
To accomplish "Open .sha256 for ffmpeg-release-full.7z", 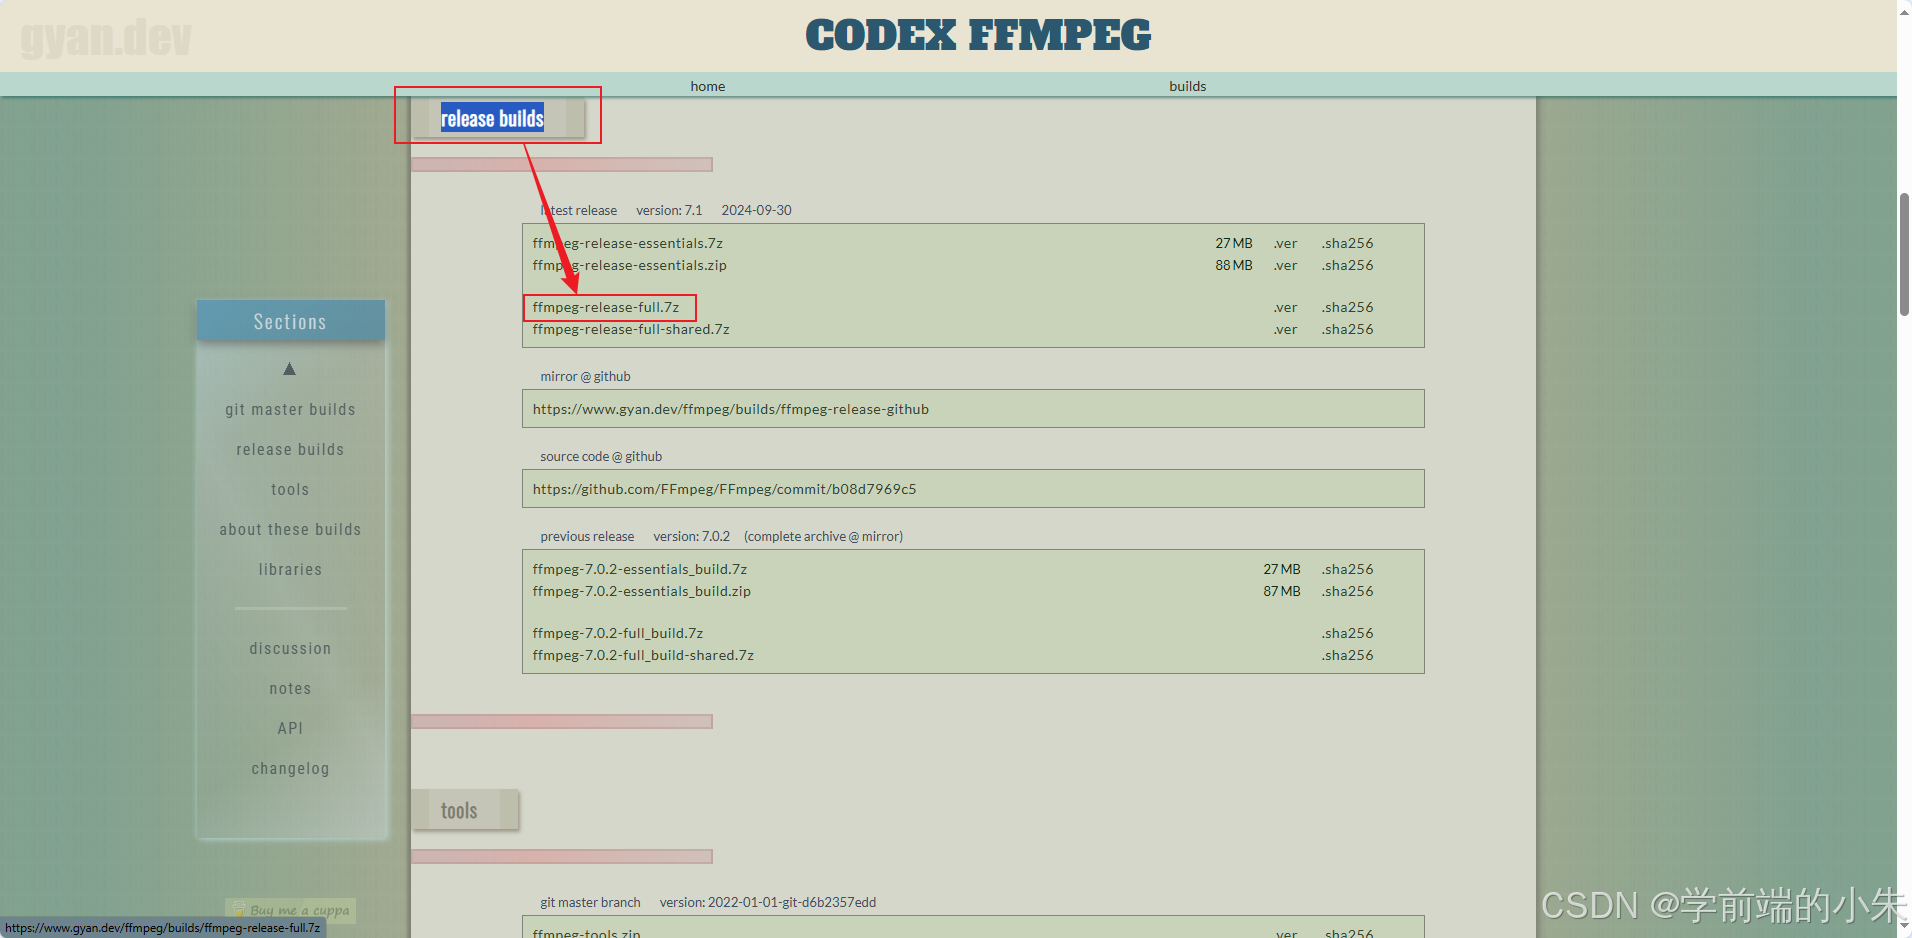I will [x=1347, y=307].
